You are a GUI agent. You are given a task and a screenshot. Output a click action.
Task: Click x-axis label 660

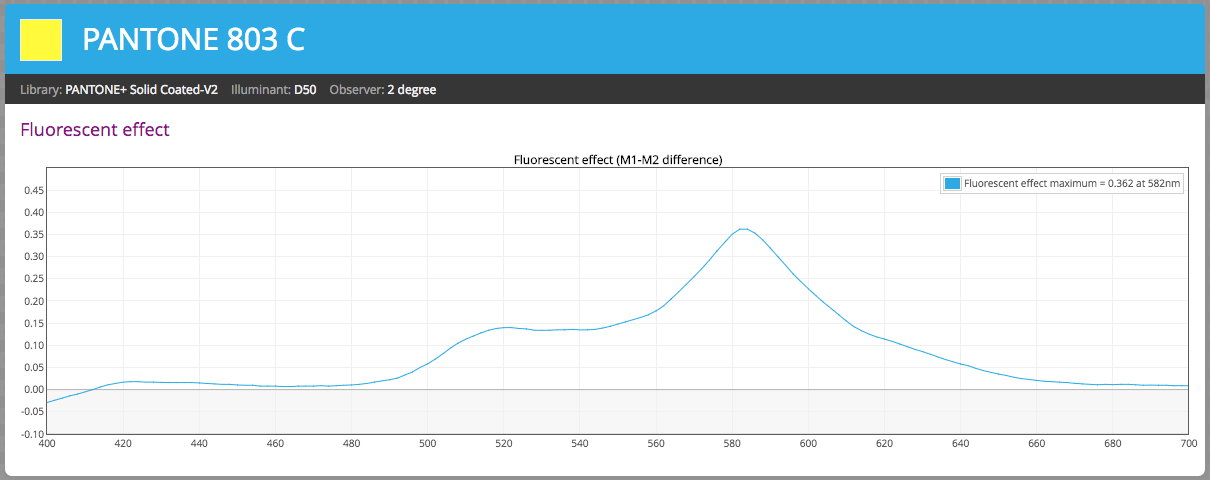(1036, 442)
